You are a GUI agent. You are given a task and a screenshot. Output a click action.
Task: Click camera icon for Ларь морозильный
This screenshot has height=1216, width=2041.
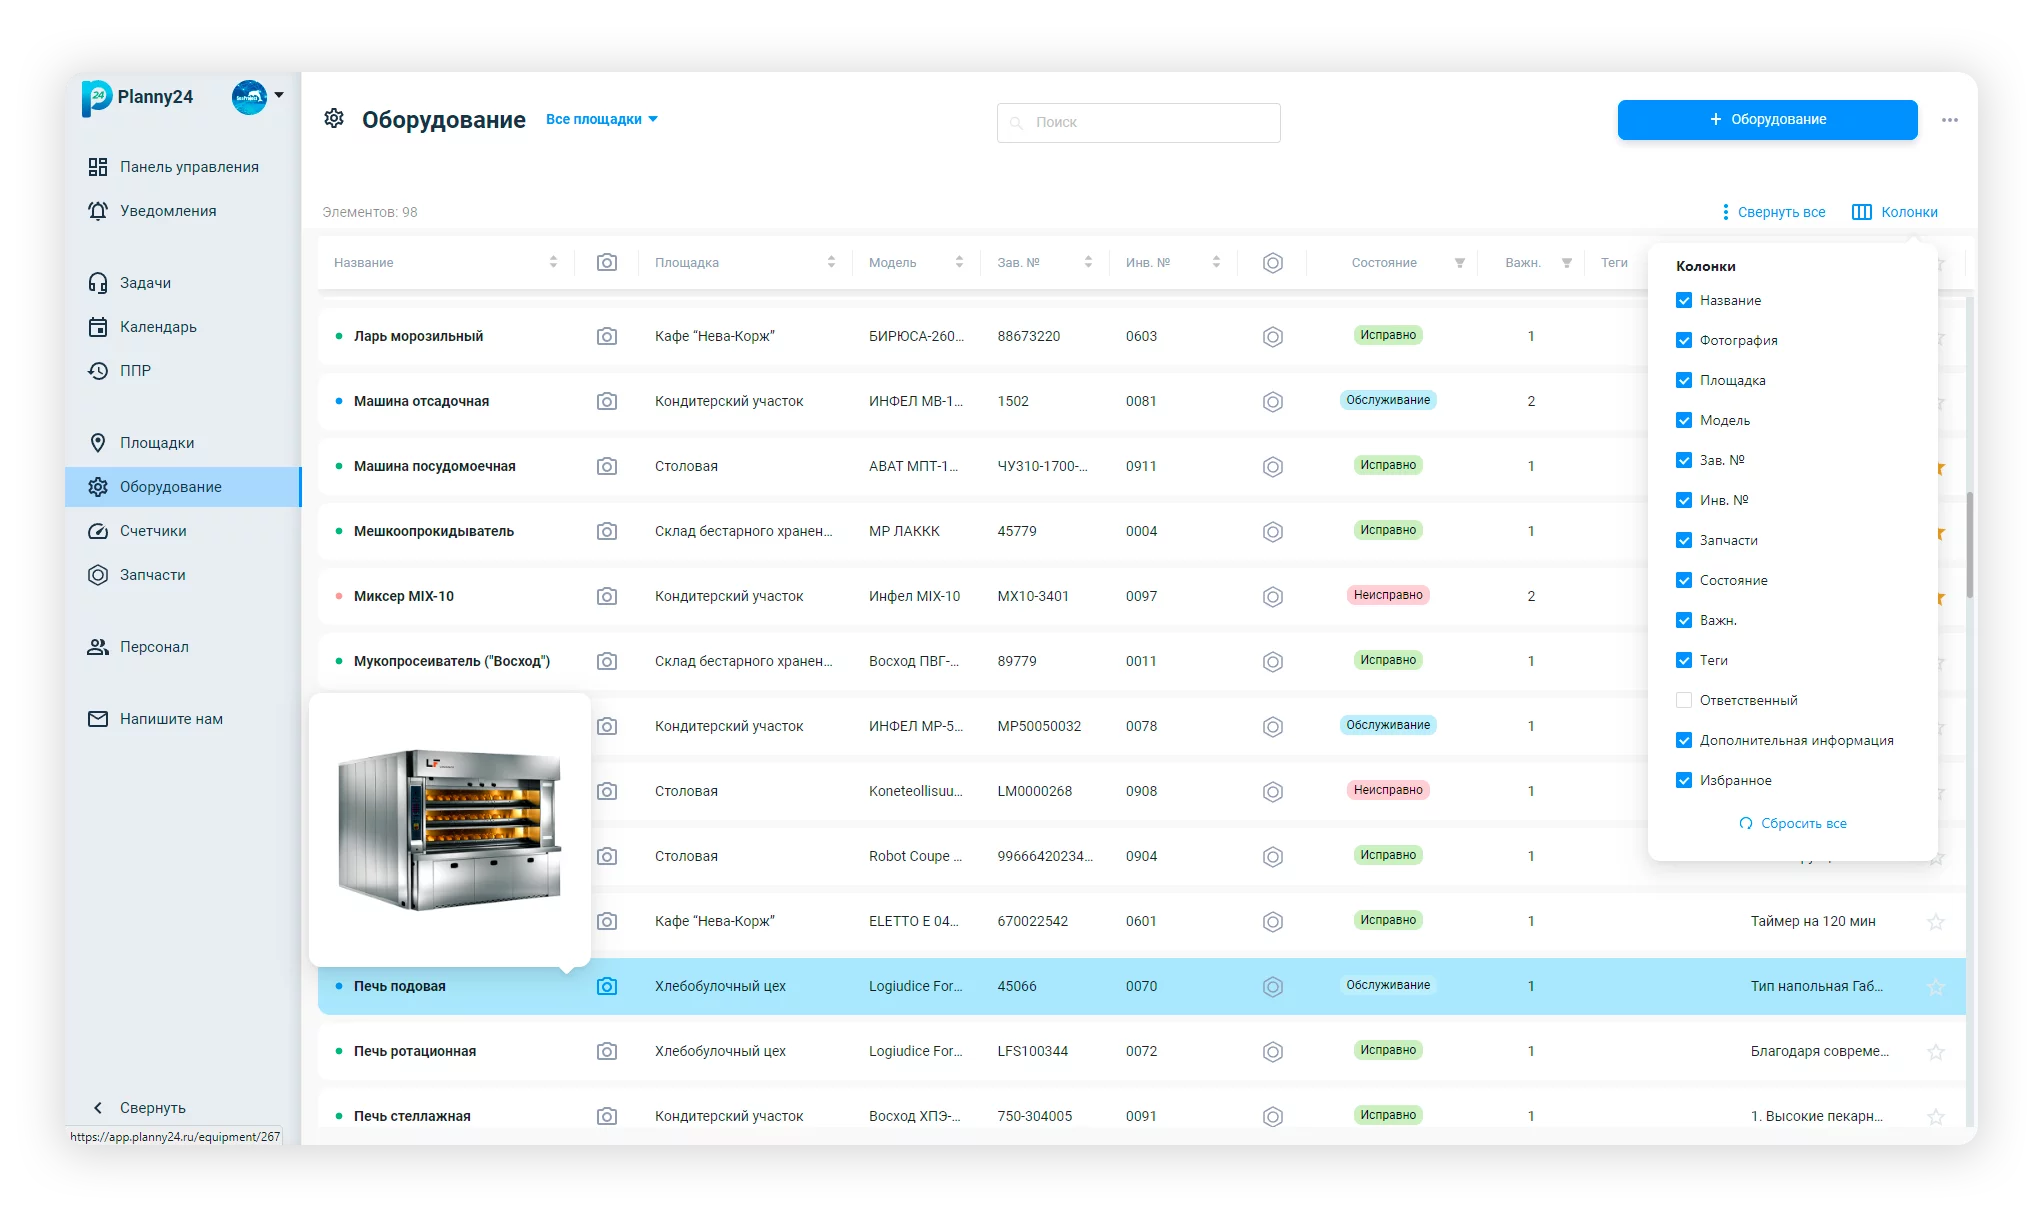[606, 337]
